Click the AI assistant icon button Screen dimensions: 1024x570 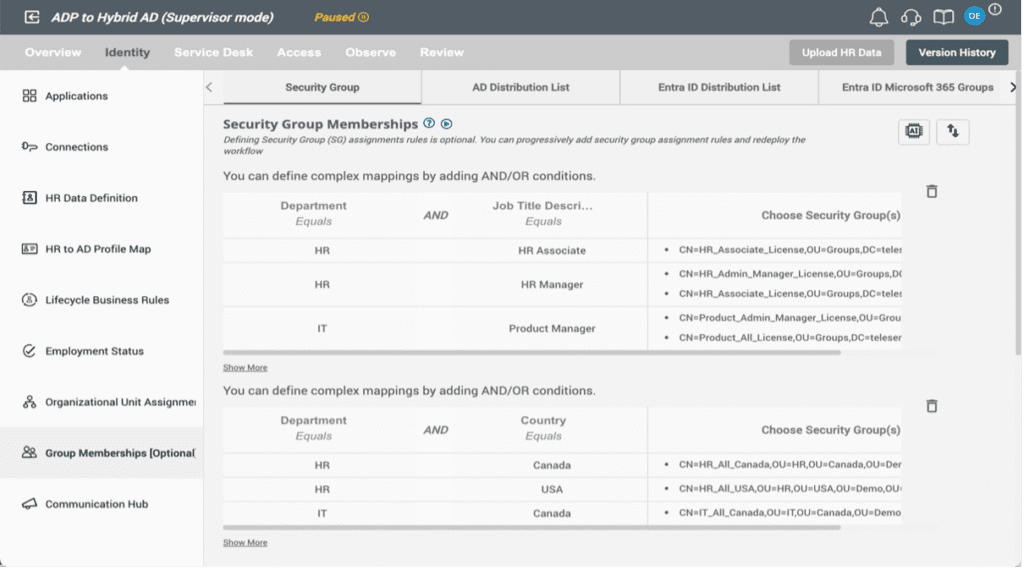[x=914, y=131]
